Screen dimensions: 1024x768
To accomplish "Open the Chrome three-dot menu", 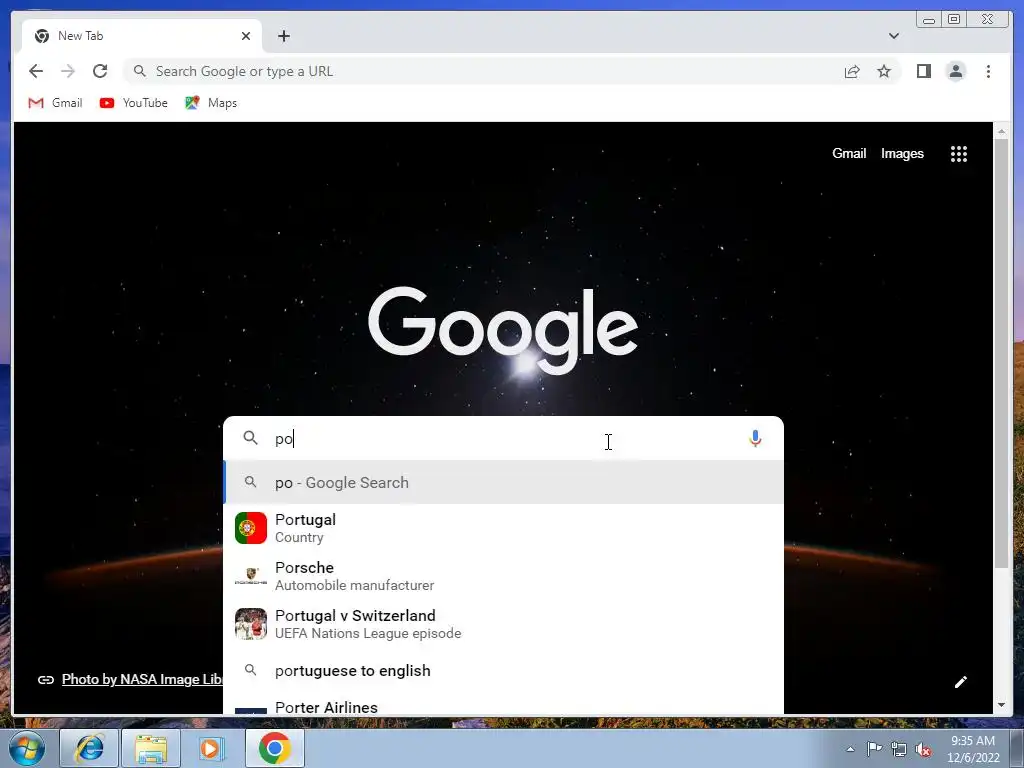I will click(x=988, y=71).
